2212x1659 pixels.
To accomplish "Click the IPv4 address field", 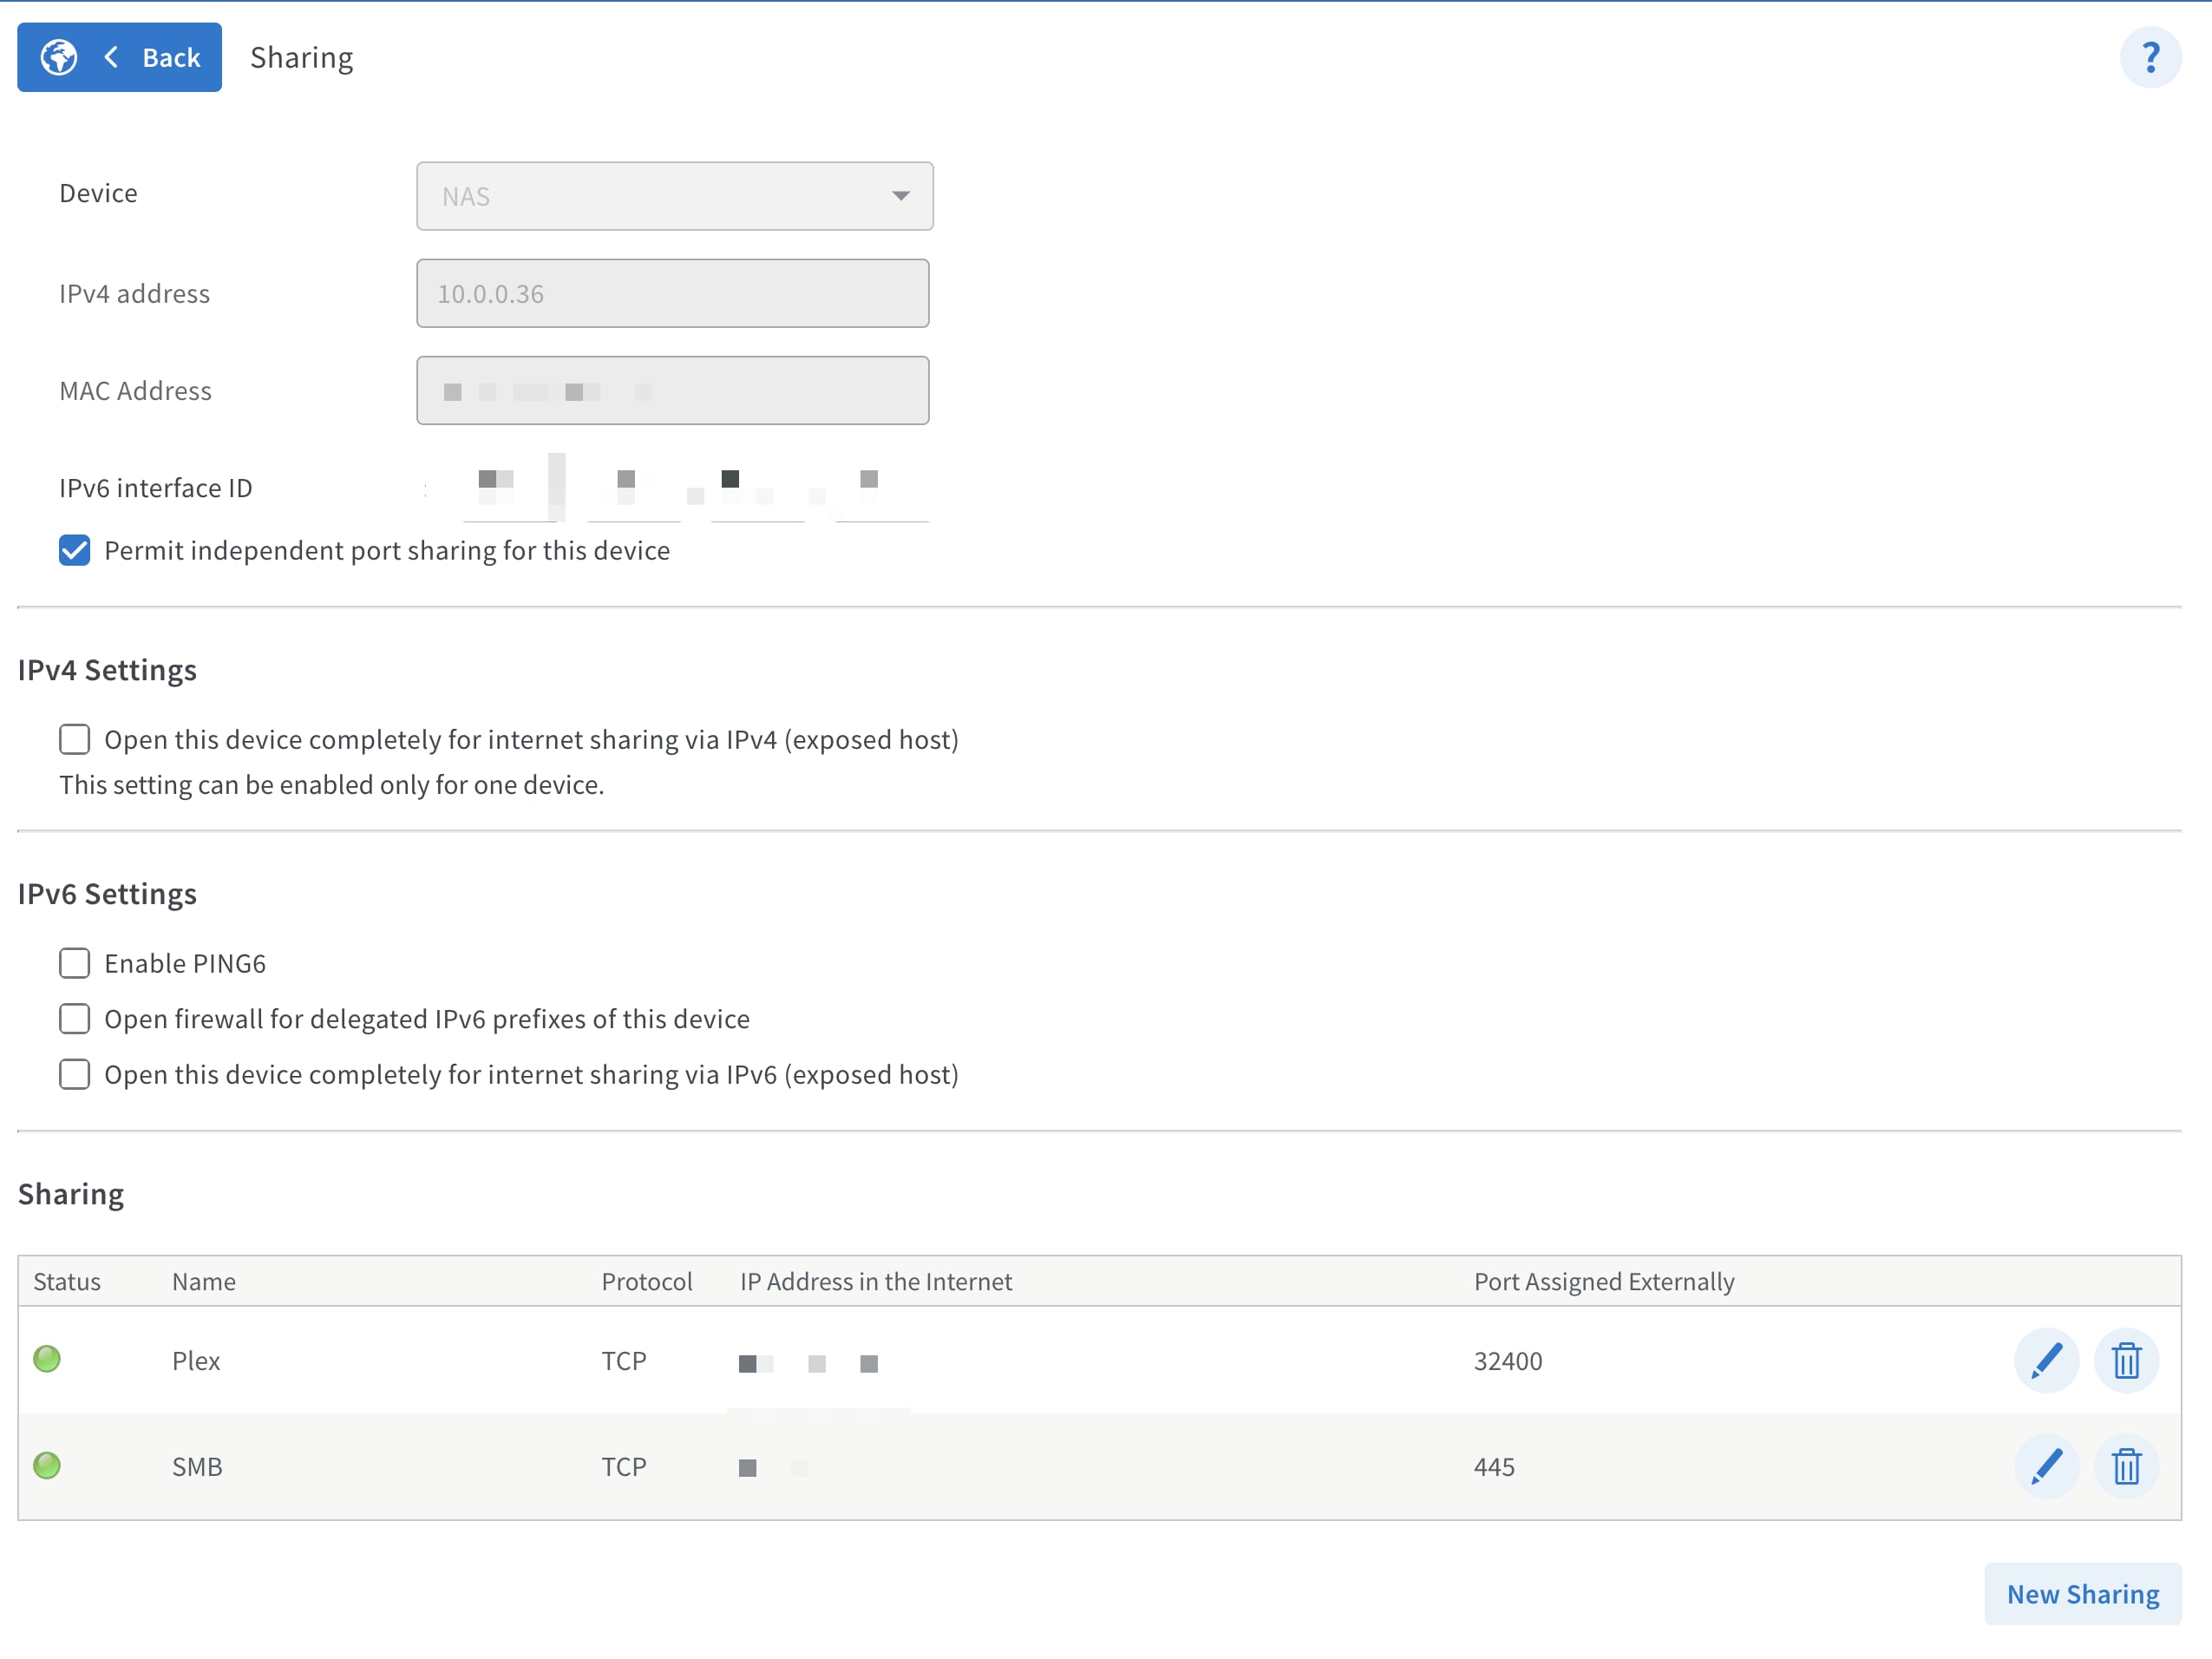I will point(672,293).
